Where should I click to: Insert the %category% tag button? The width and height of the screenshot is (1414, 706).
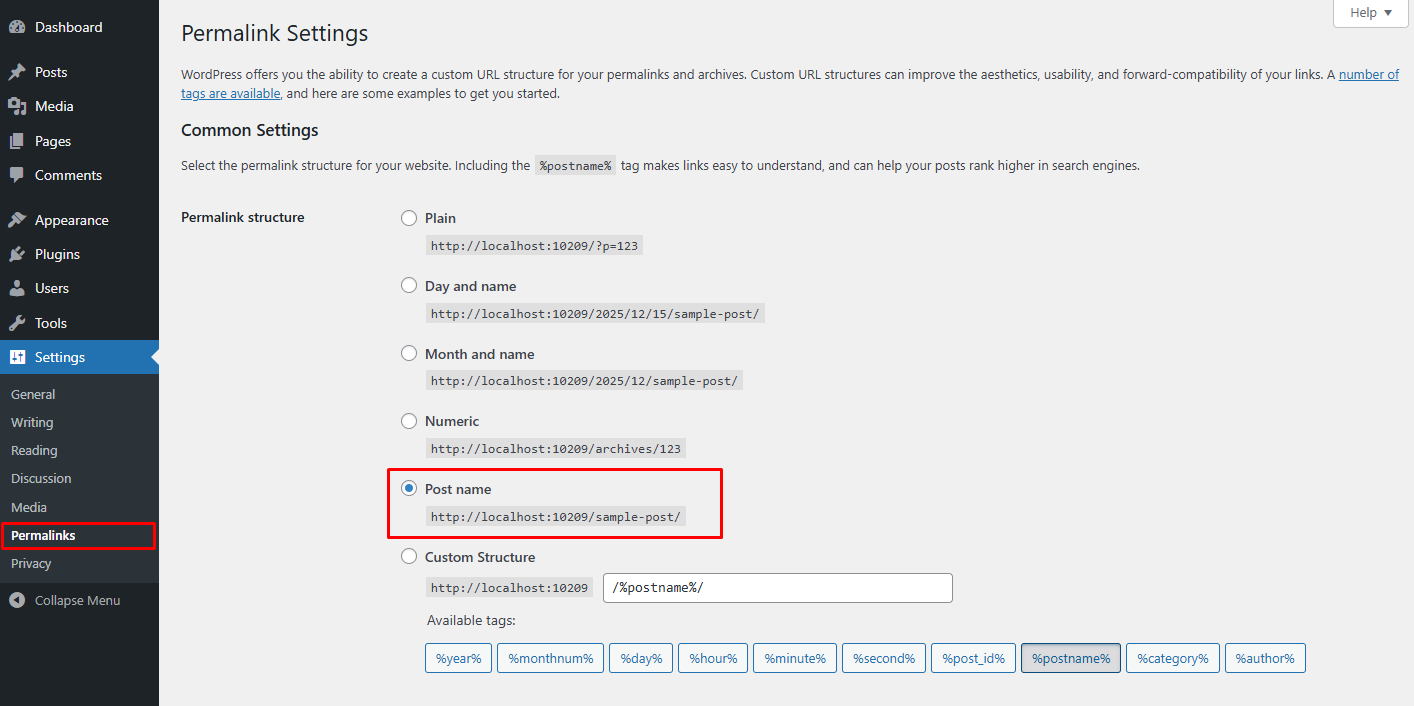tap(1172, 658)
